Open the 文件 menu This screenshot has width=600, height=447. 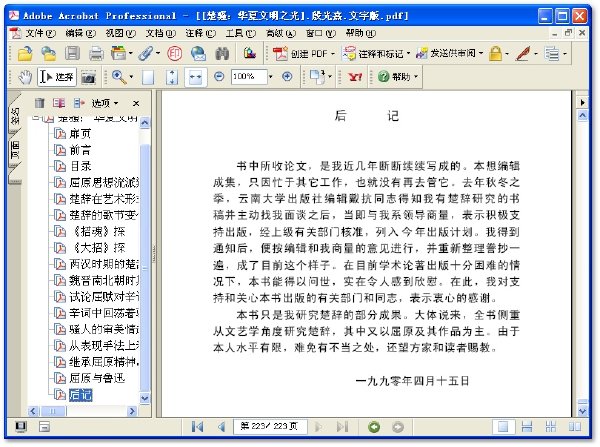(x=40, y=34)
